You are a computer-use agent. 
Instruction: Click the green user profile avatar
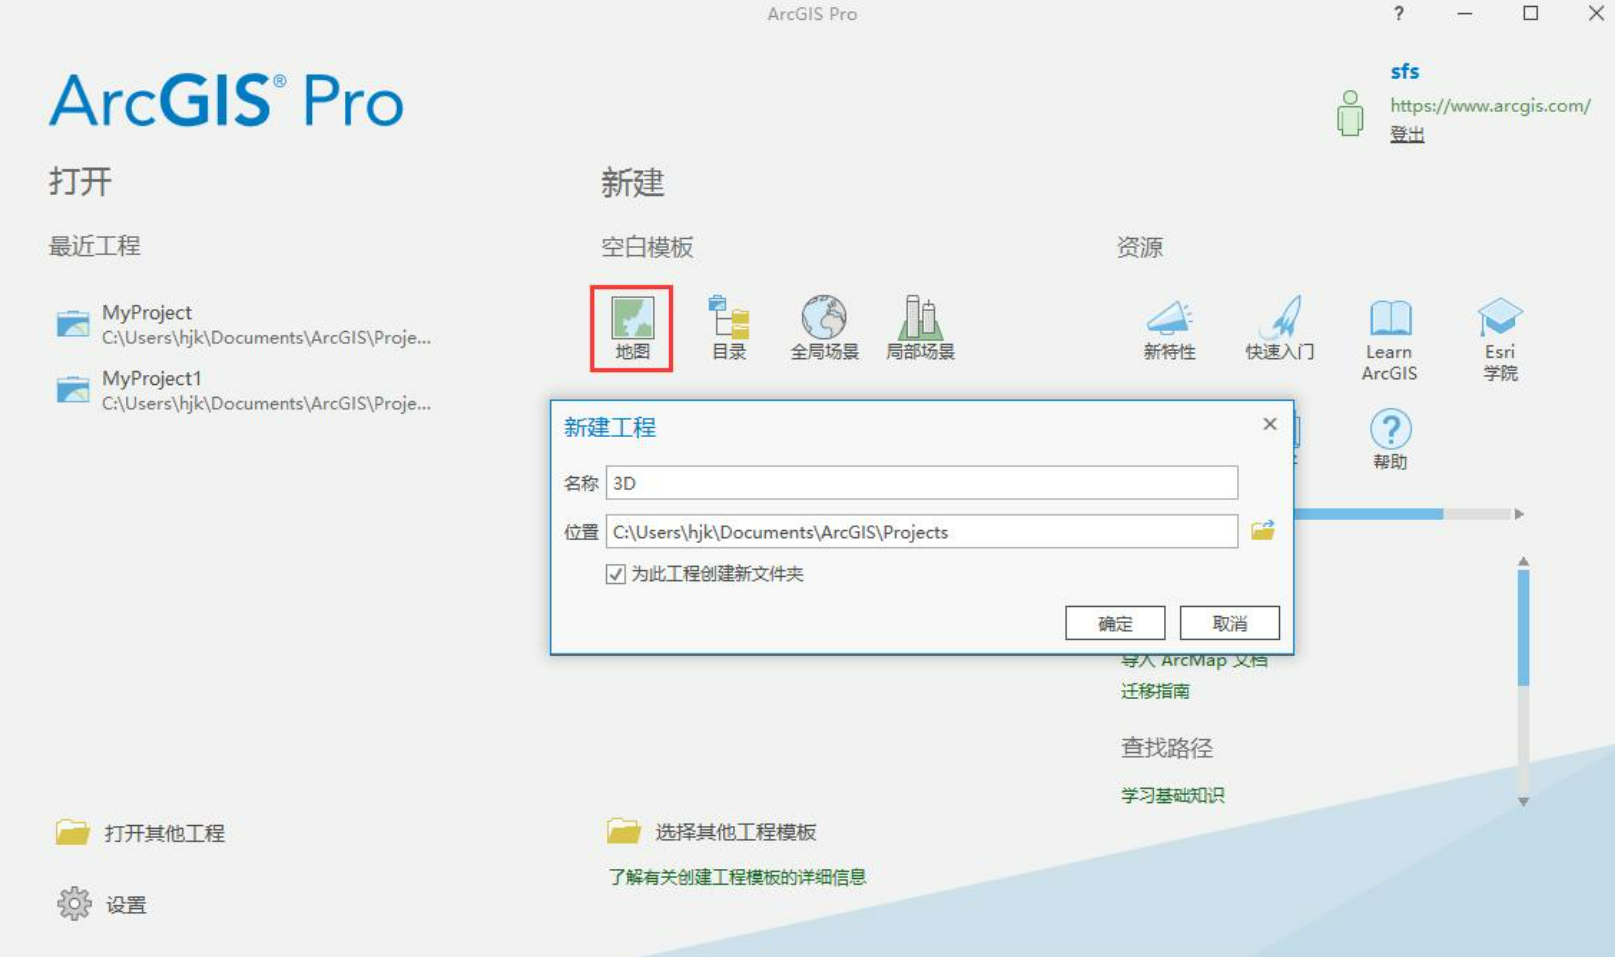click(x=1350, y=113)
